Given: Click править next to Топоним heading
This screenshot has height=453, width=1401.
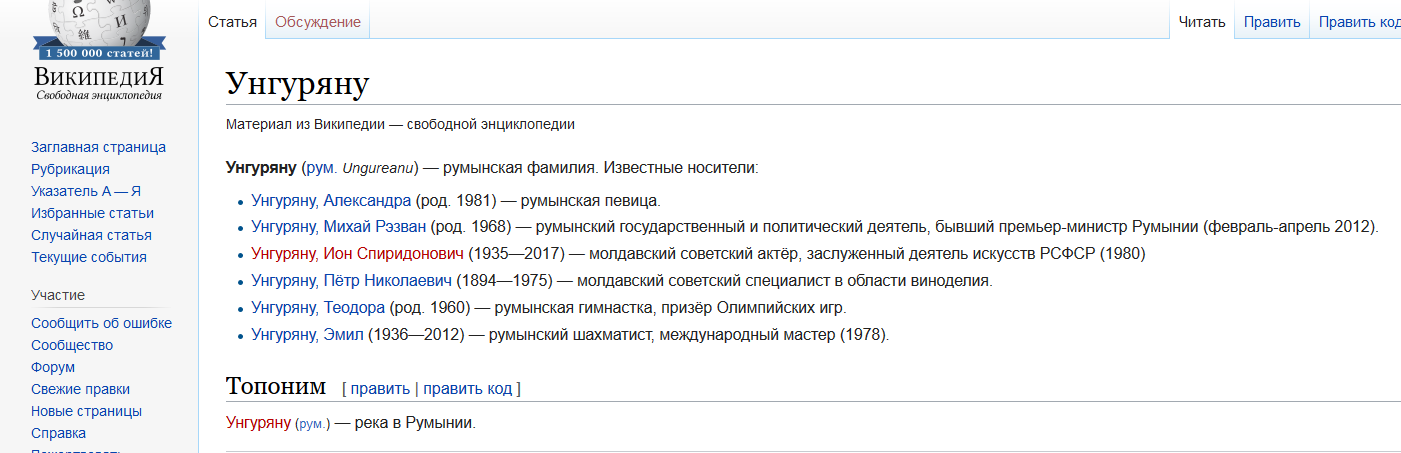Looking at the screenshot, I should click(380, 389).
